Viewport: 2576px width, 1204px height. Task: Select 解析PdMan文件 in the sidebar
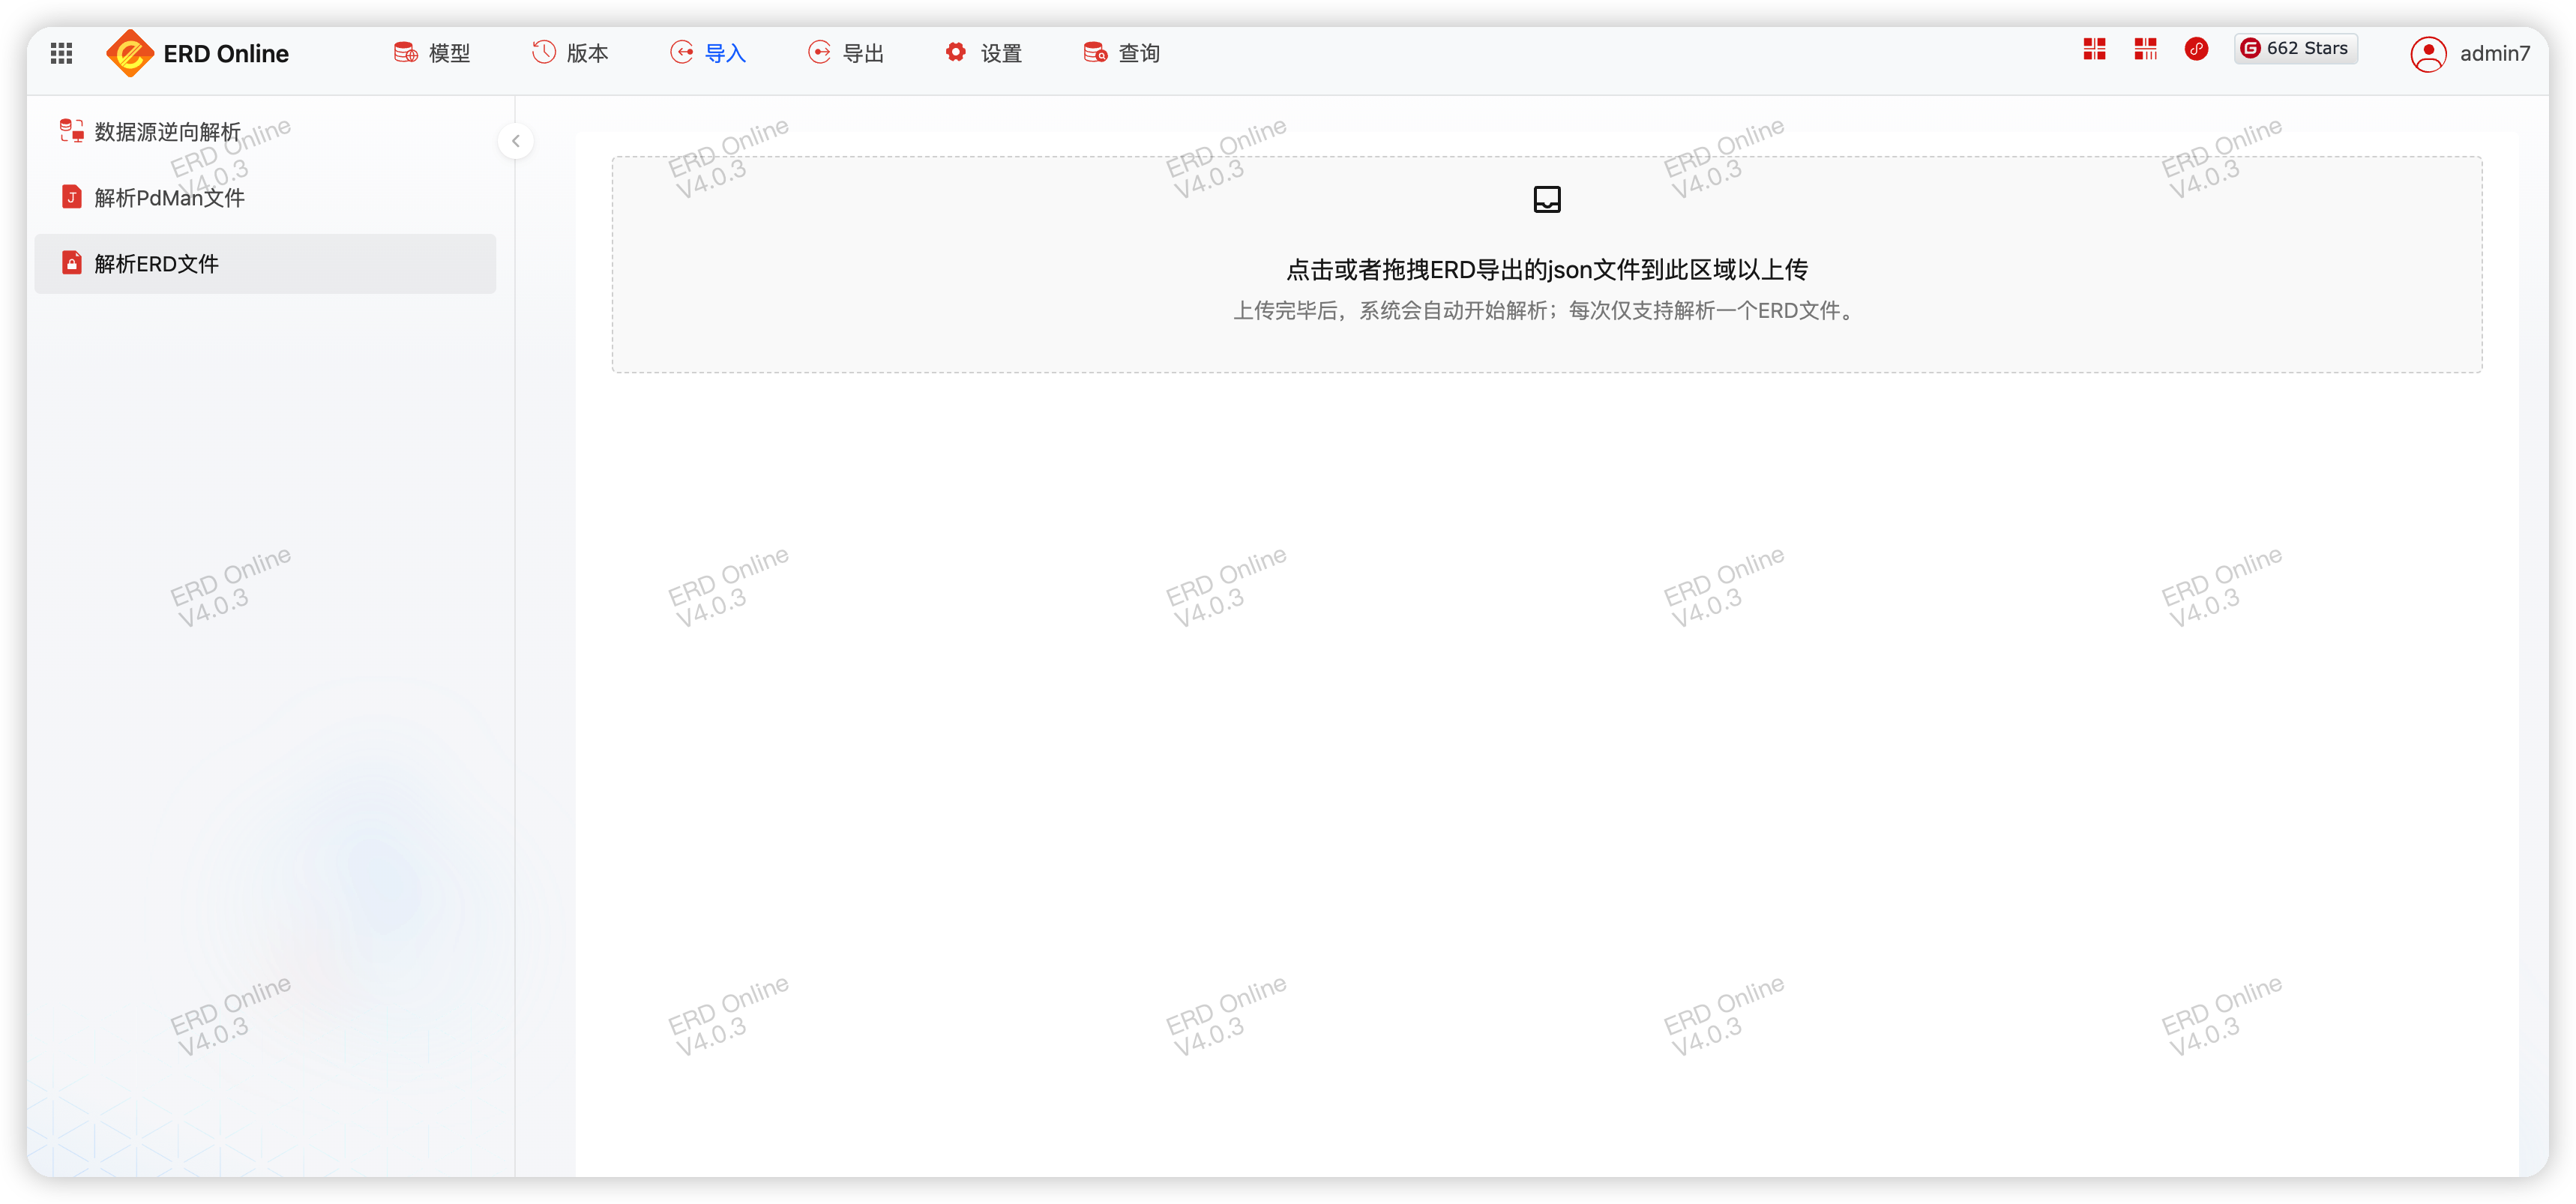[169, 198]
